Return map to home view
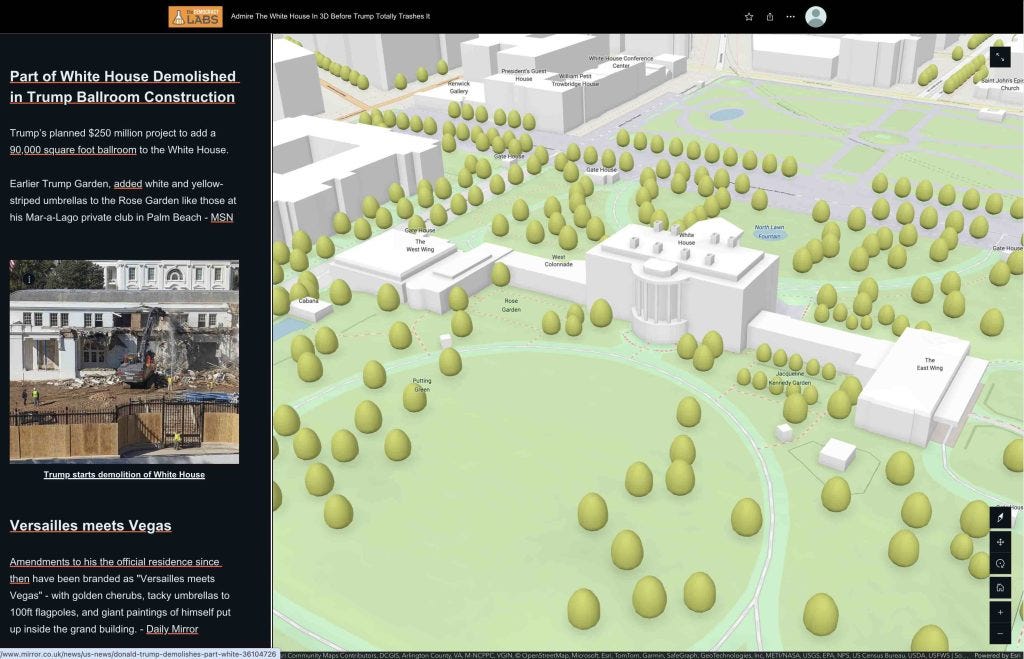The width and height of the screenshot is (1024, 659). (x=1000, y=588)
